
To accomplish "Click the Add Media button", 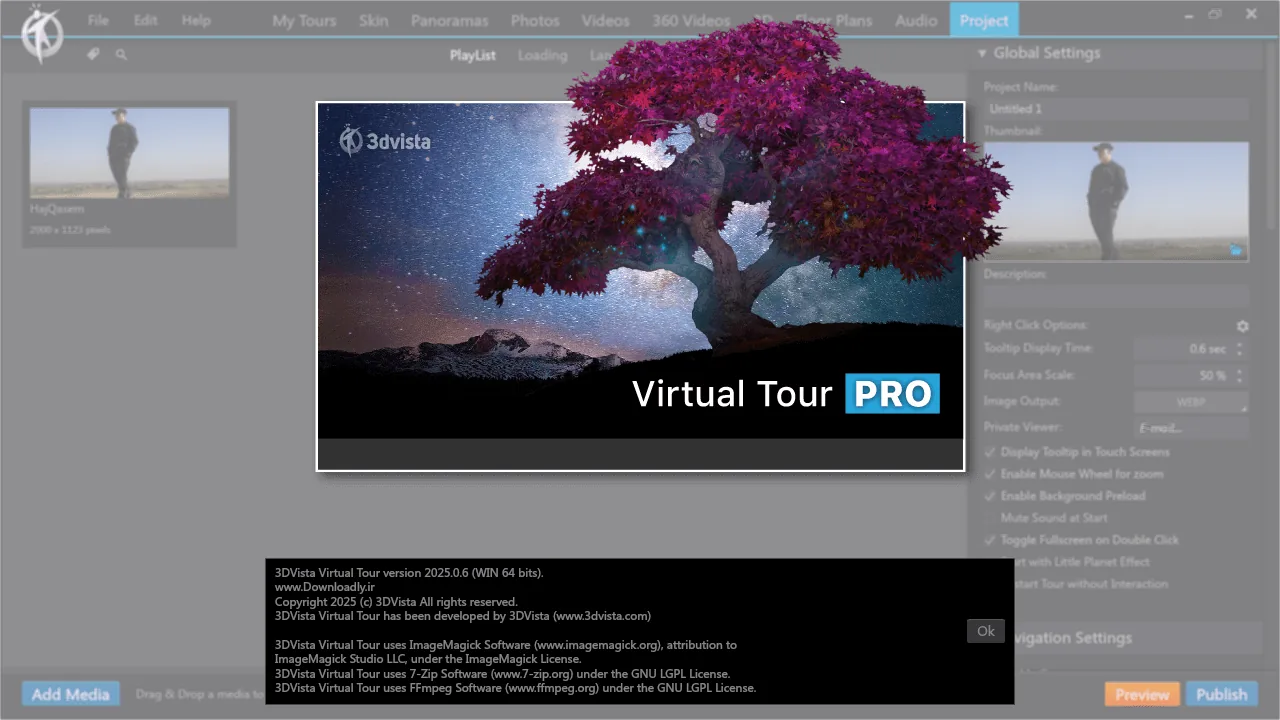I will point(71,694).
